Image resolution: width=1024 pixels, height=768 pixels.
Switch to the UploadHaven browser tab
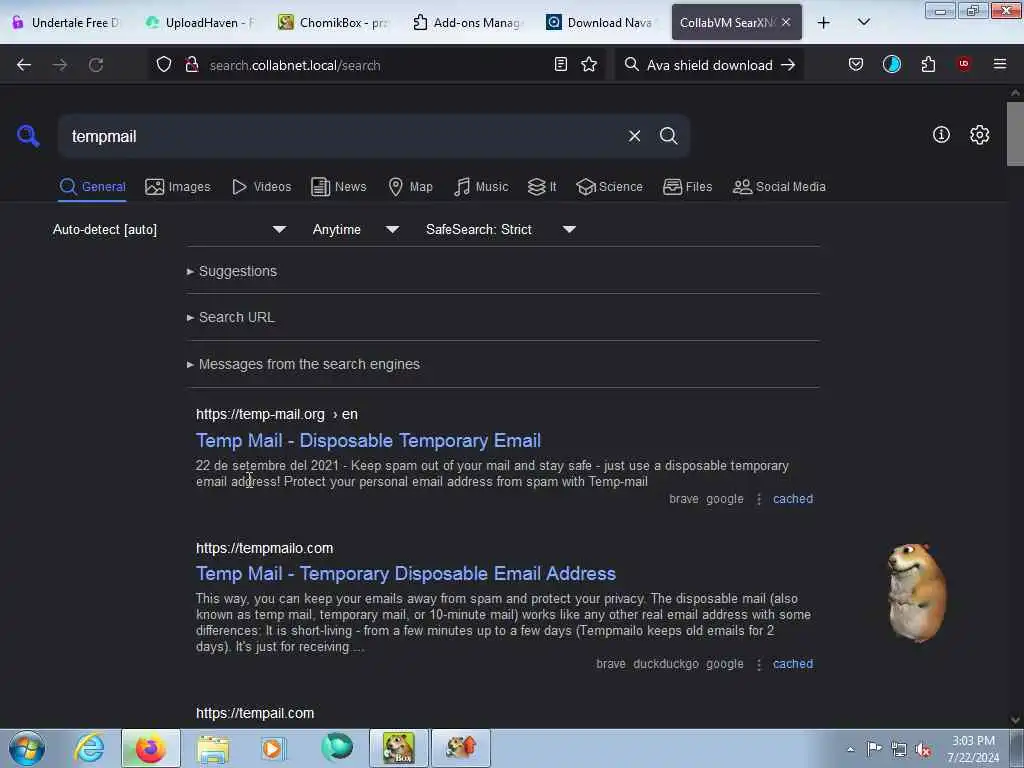click(201, 22)
